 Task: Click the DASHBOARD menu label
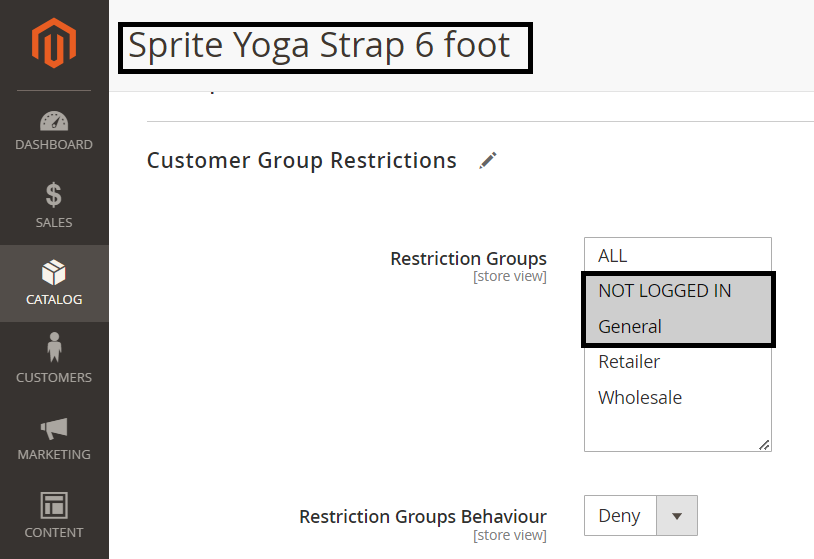coord(54,145)
